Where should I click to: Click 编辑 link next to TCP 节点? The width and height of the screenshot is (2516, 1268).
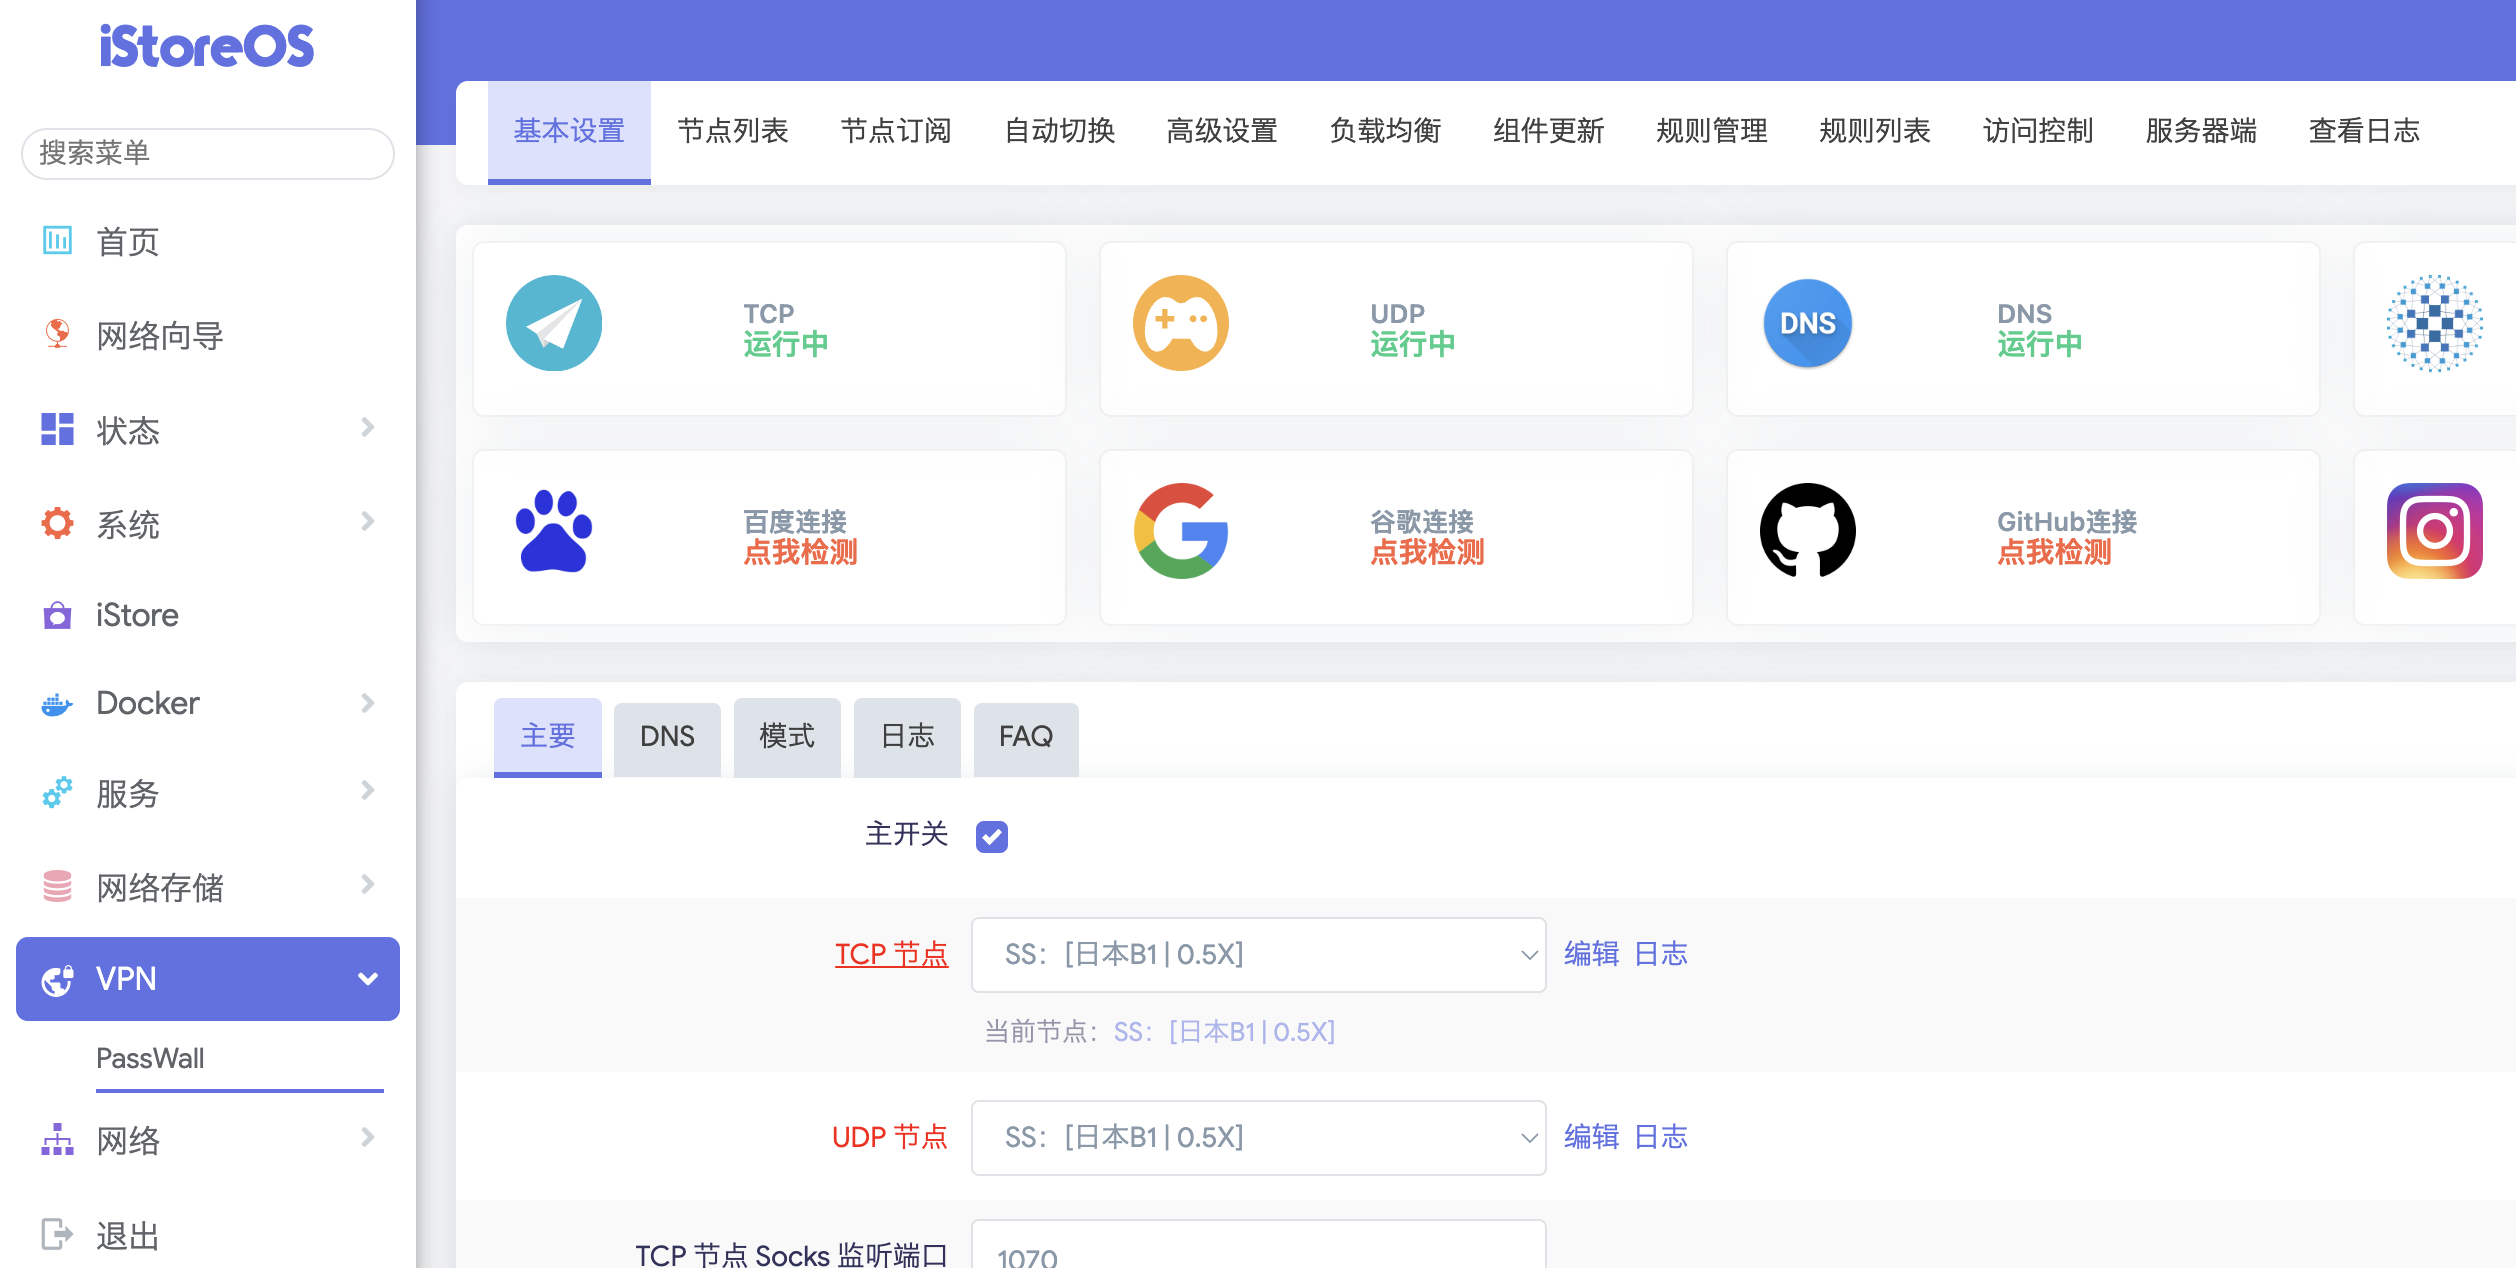tap(1591, 954)
